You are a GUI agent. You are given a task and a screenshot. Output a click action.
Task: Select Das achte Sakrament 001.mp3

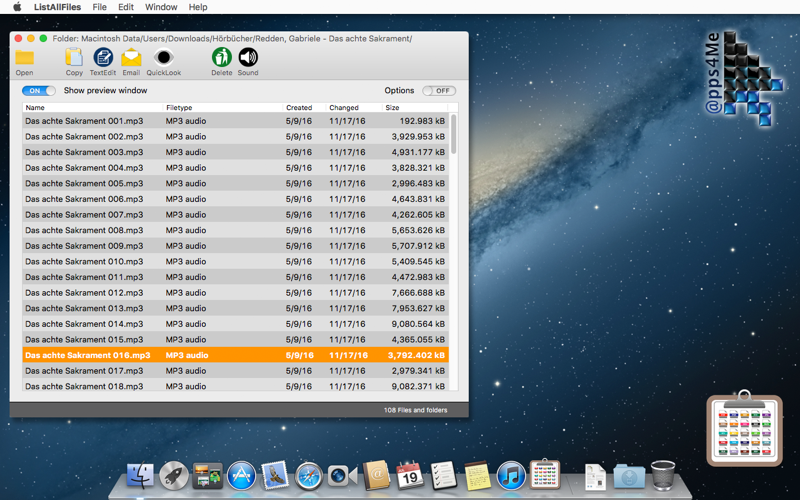235,121
